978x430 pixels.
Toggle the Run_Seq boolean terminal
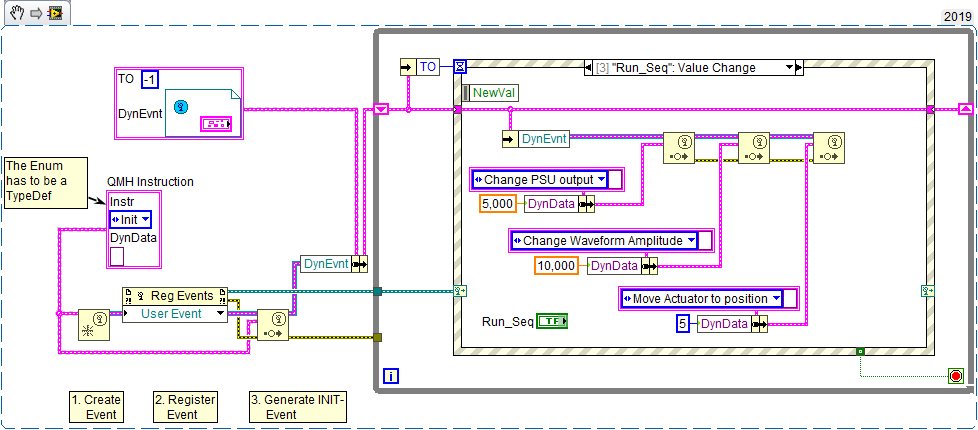(x=551, y=321)
